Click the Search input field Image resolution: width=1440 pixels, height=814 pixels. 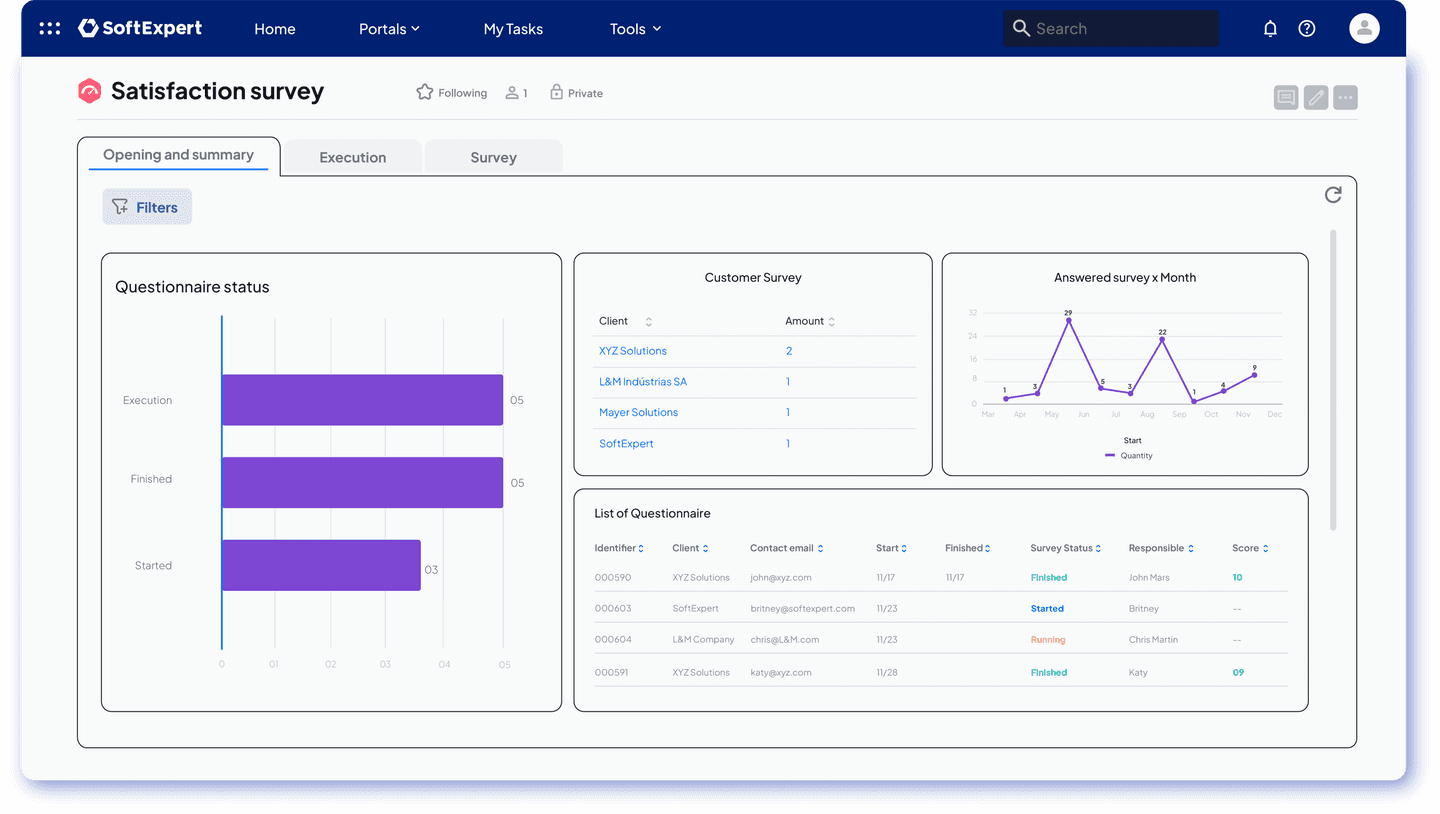(1111, 29)
